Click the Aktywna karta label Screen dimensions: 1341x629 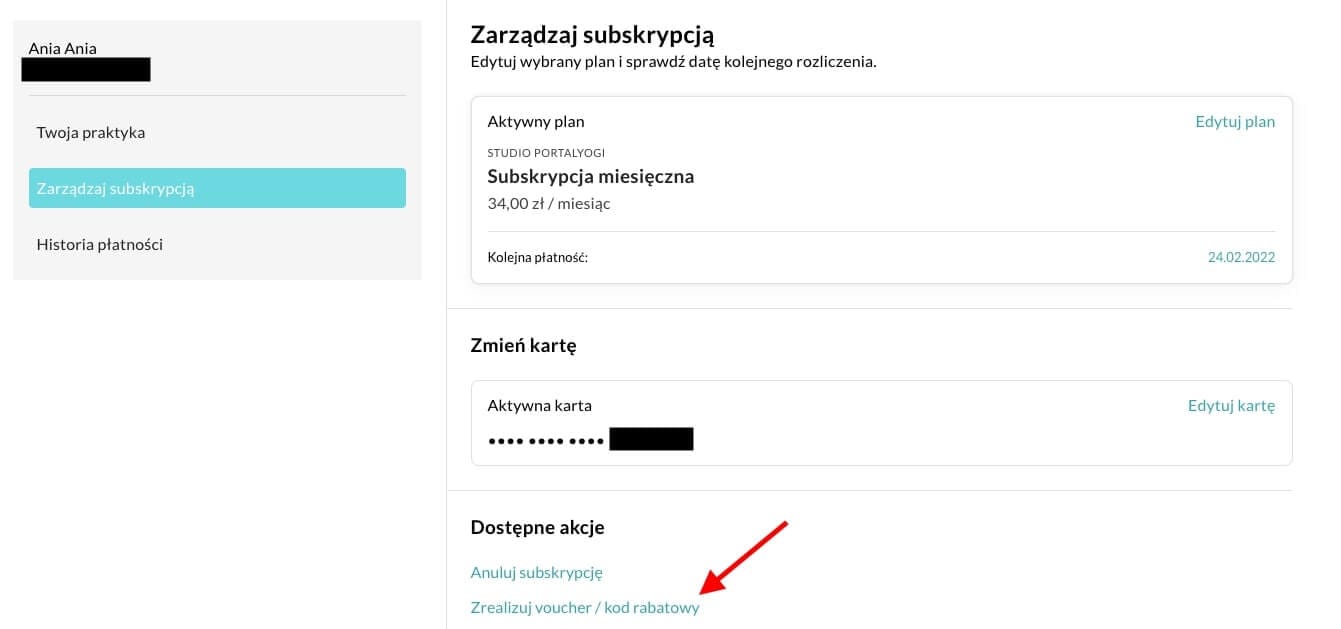[539, 406]
